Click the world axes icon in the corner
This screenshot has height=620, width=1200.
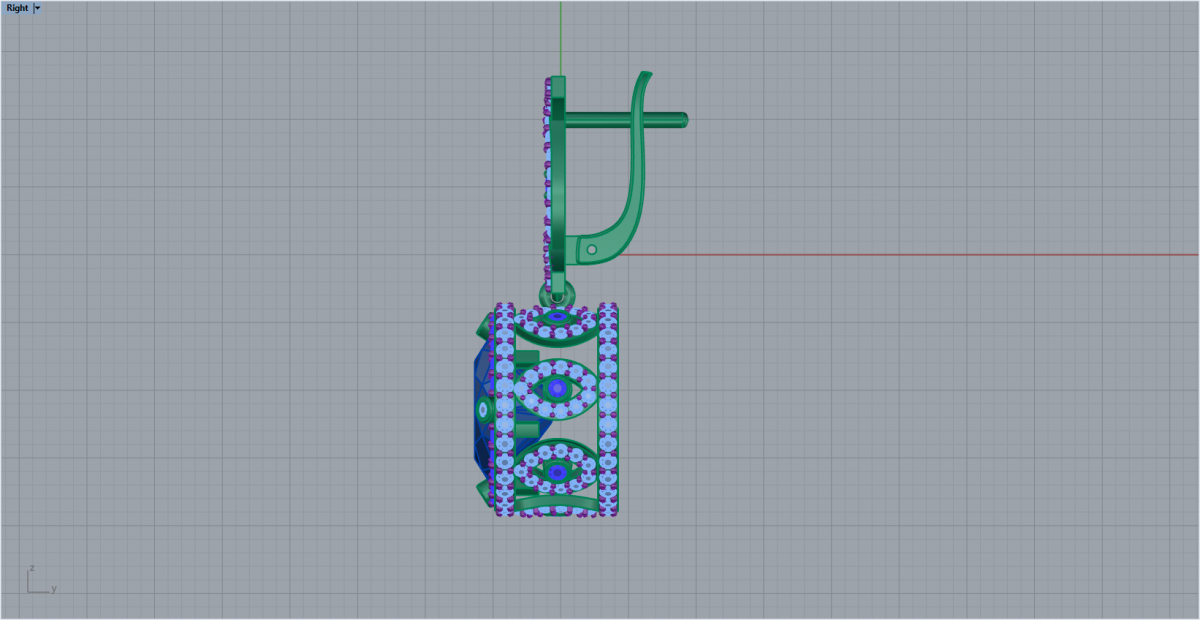tap(38, 581)
